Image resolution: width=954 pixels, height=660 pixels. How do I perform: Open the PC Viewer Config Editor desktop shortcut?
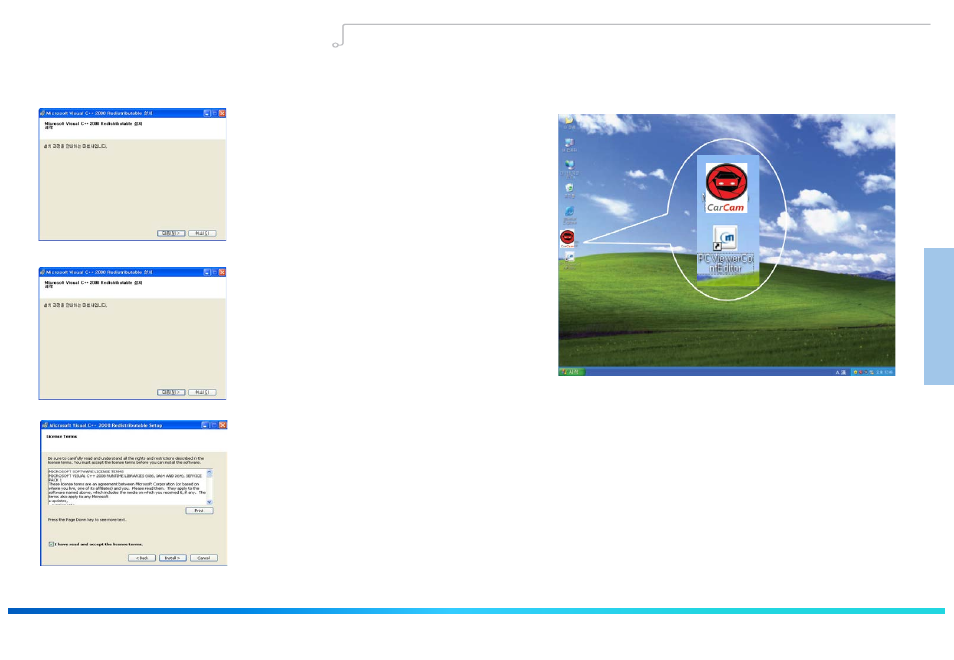[x=569, y=260]
